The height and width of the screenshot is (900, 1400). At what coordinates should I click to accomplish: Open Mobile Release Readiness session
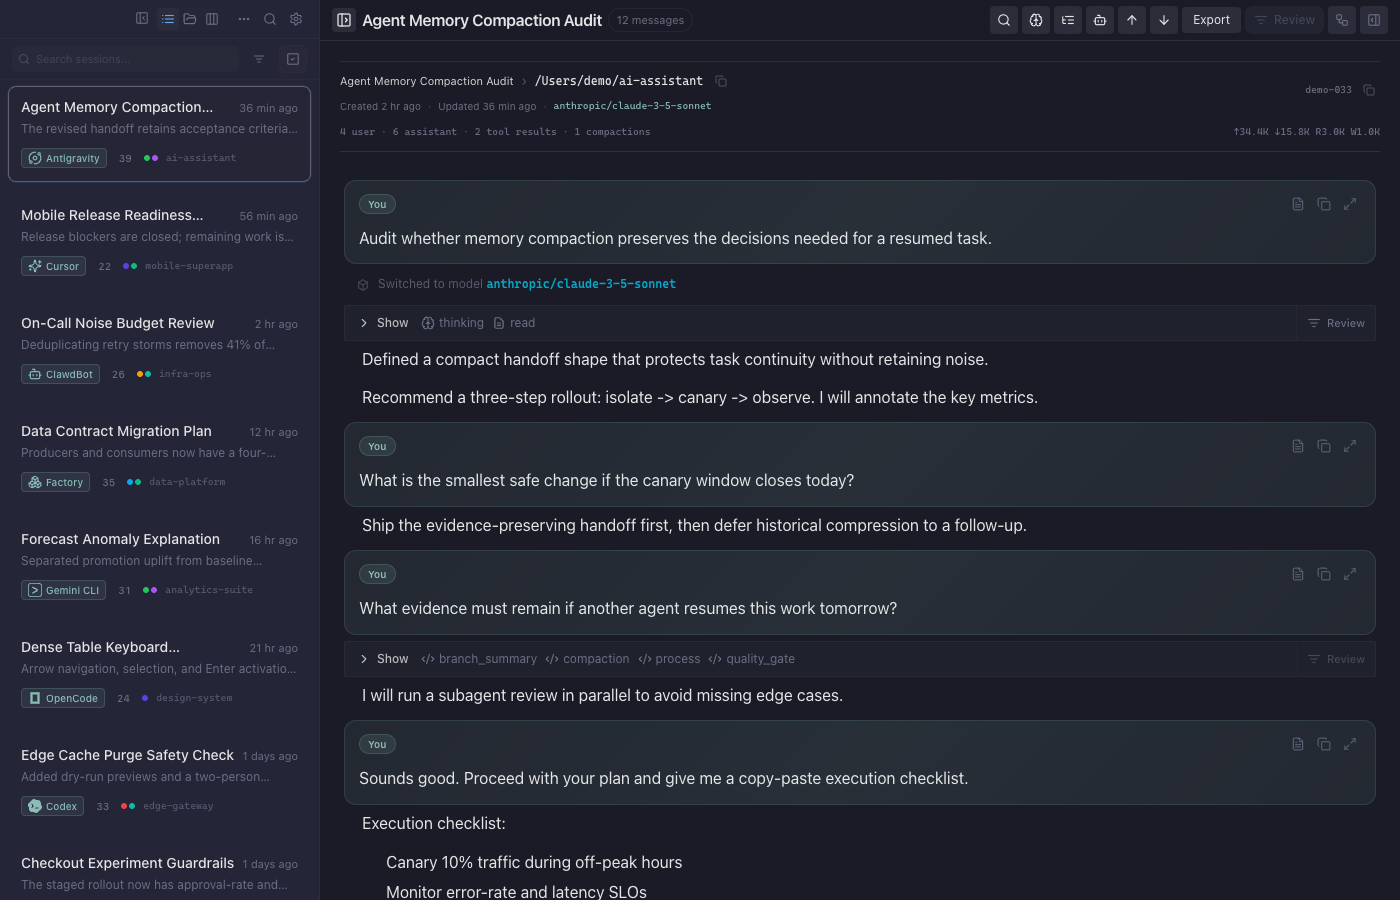(159, 242)
